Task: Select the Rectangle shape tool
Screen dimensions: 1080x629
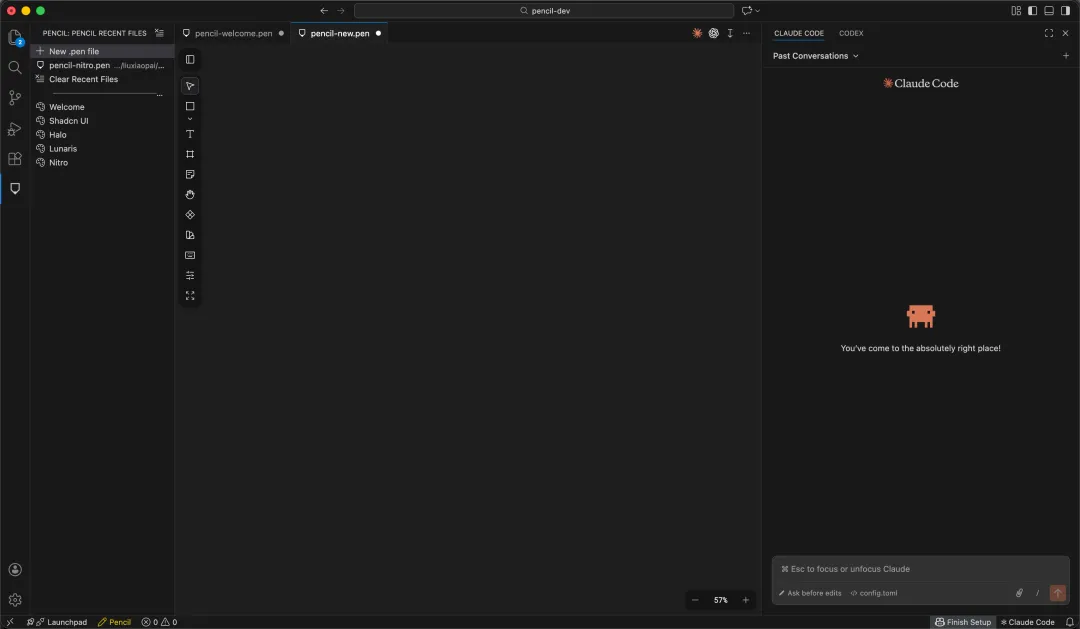Action: 190,106
